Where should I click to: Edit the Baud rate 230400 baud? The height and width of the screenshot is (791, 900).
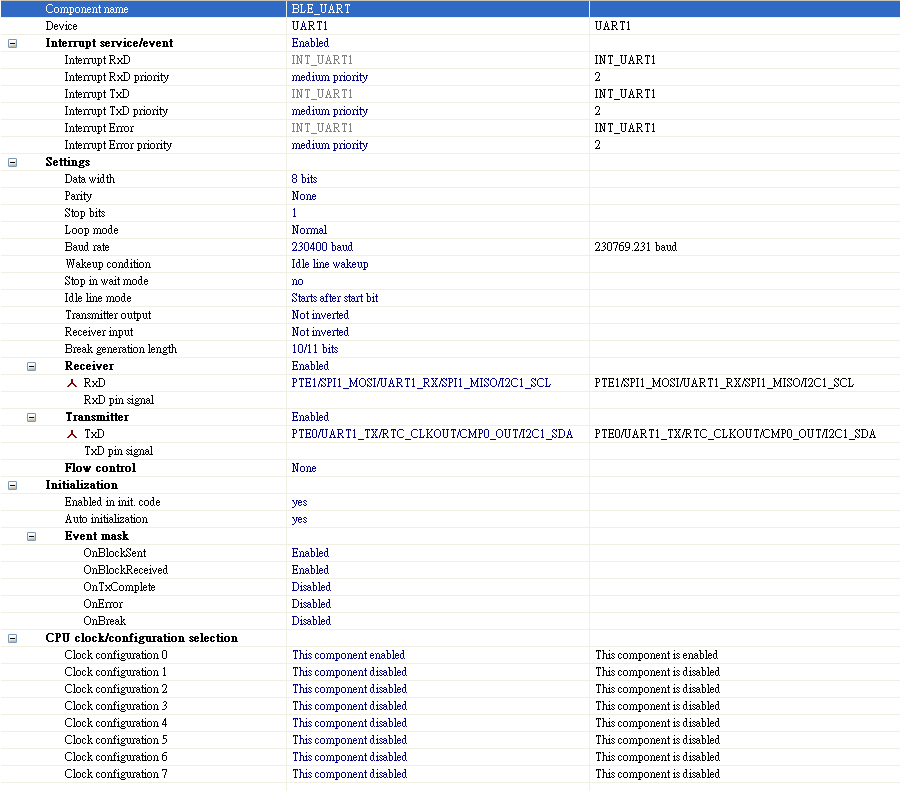pos(322,247)
